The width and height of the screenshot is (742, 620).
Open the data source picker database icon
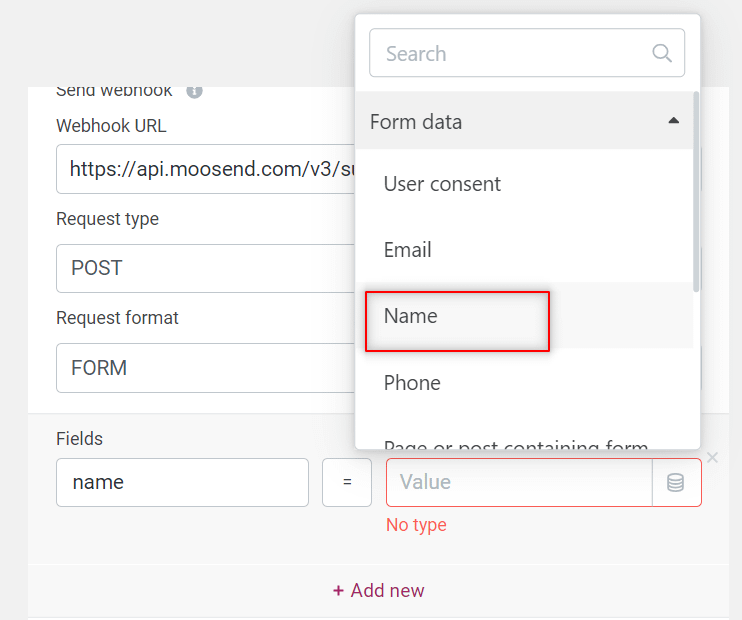pyautogui.click(x=676, y=483)
